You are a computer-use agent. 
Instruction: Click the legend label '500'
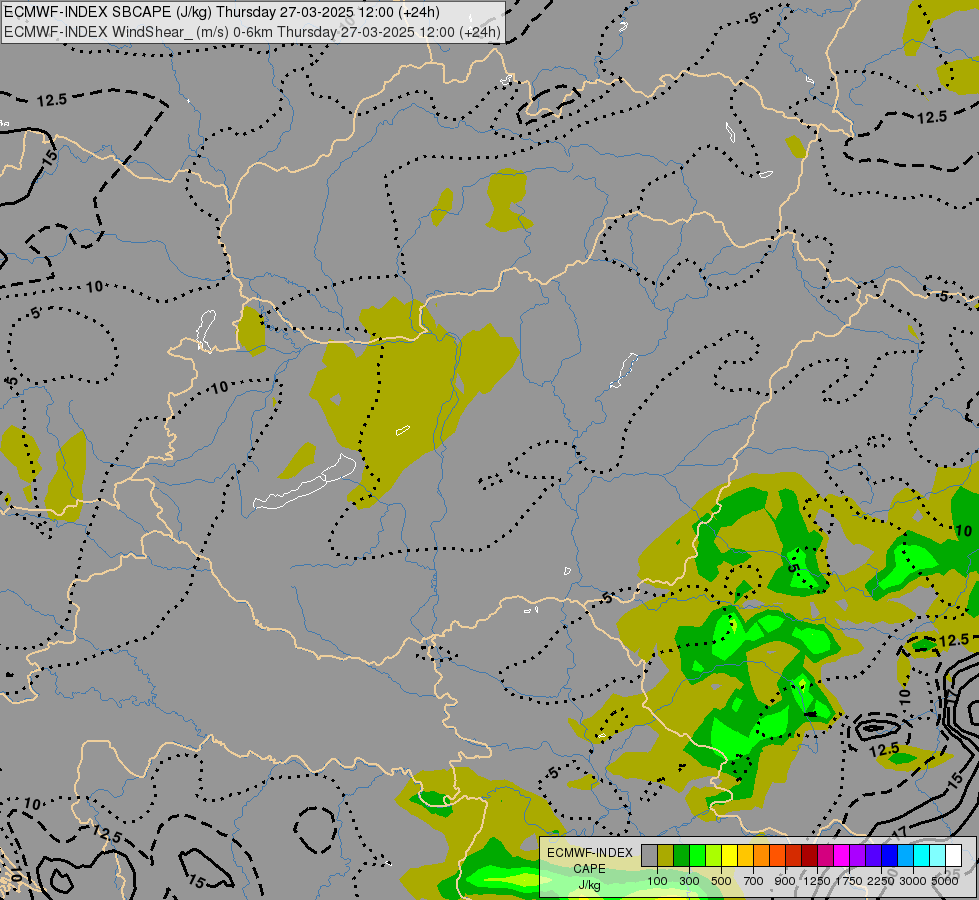click(x=721, y=881)
